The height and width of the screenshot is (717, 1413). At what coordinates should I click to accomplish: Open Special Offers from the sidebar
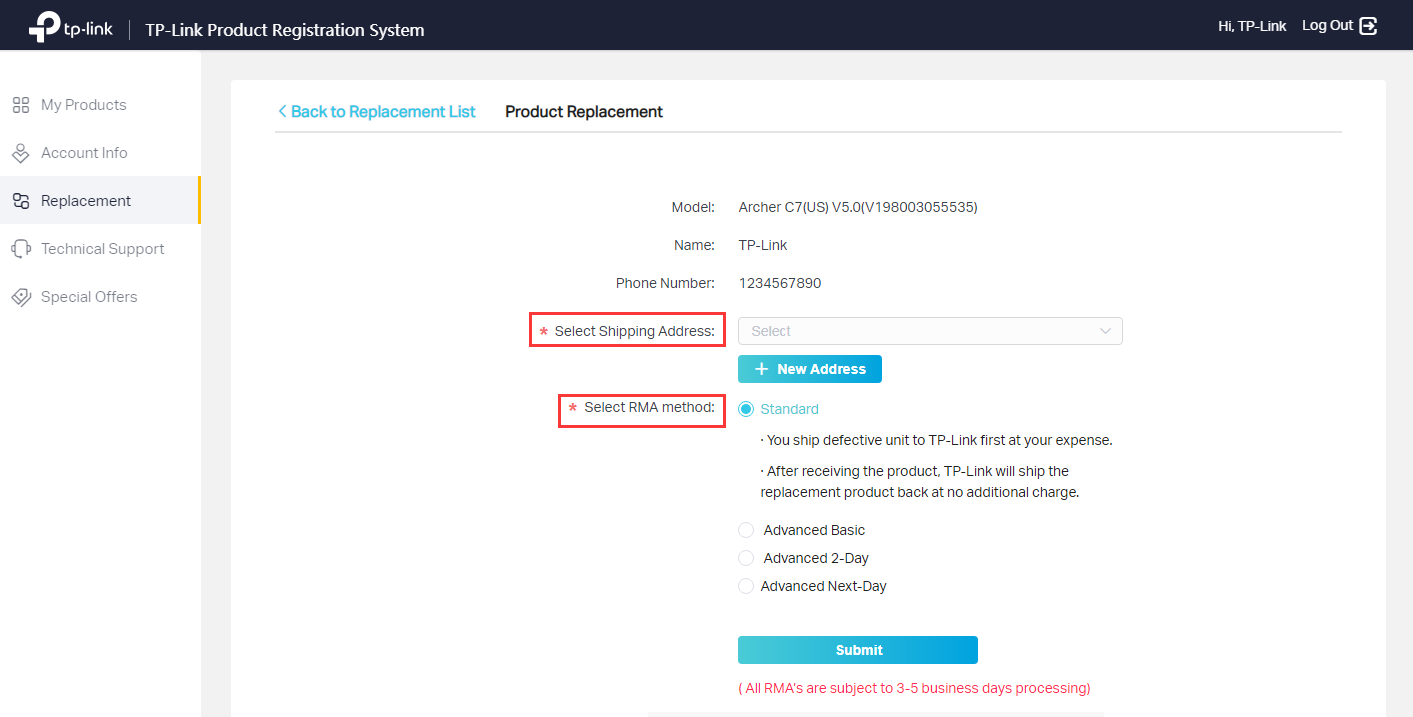click(89, 297)
